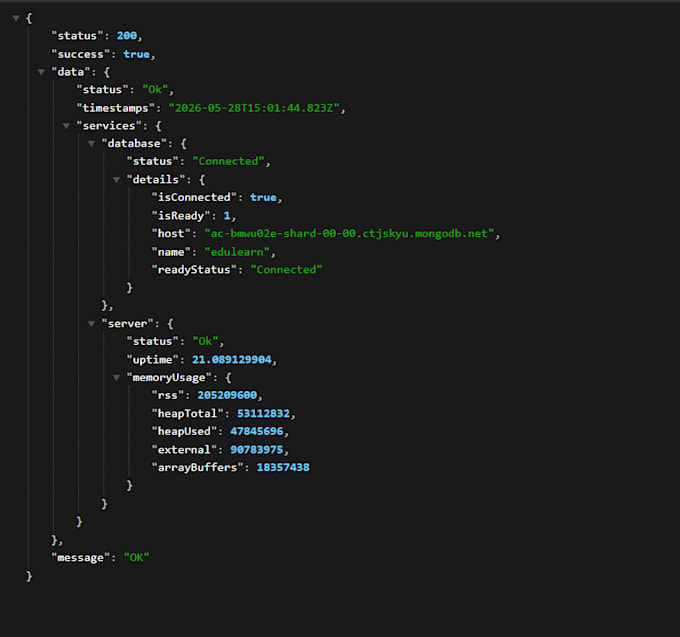Select the external value 90783975
Image resolution: width=680 pixels, height=637 pixels.
[x=257, y=450]
